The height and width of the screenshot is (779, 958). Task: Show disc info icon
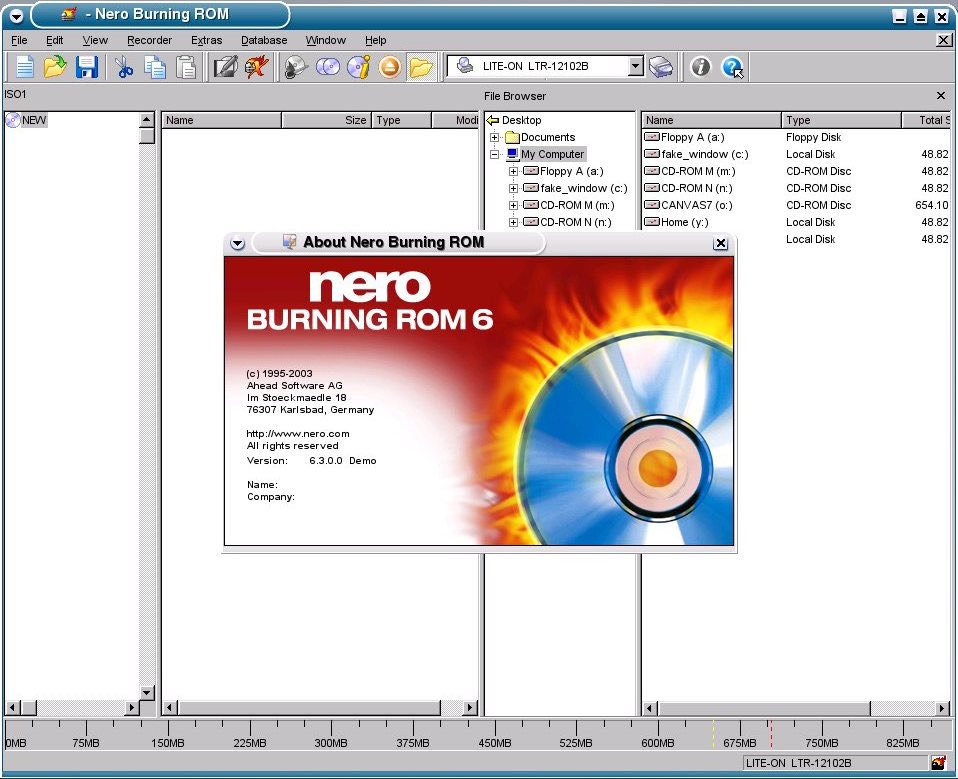click(359, 67)
